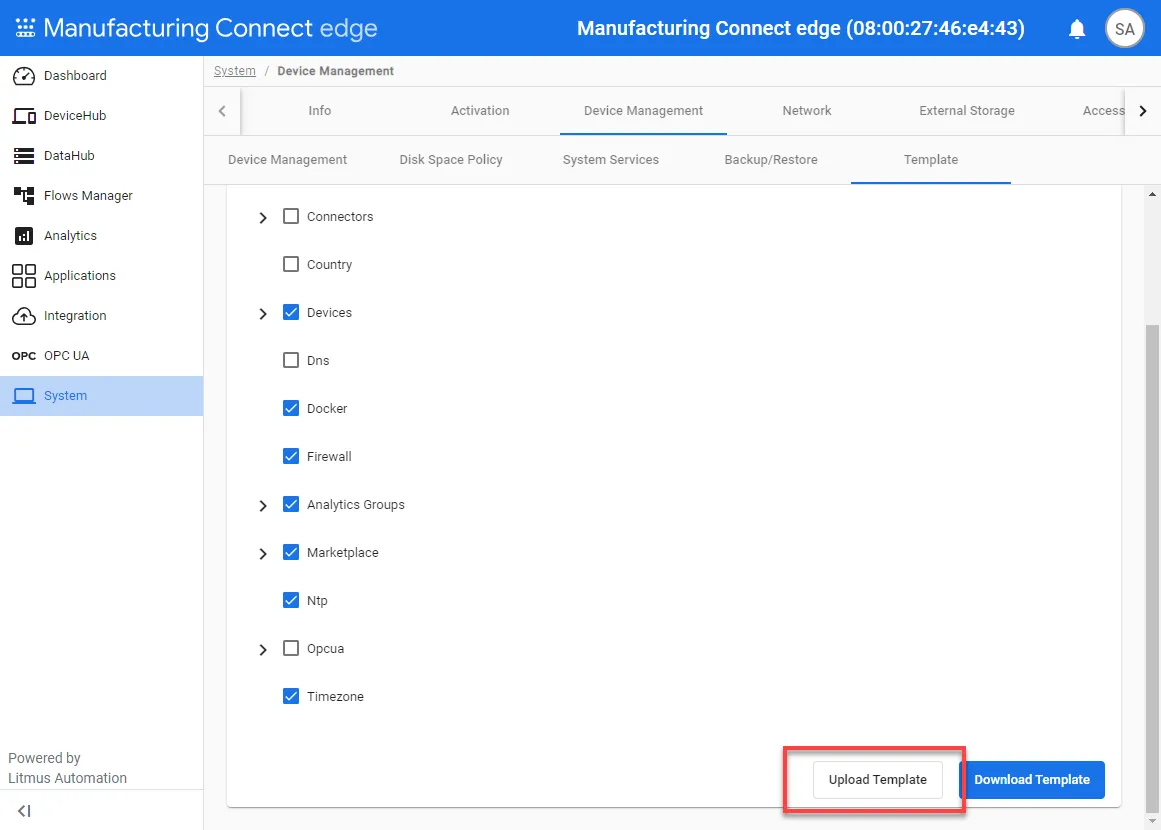The height and width of the screenshot is (830, 1161).
Task: Select the System Services subtab
Action: (611, 159)
